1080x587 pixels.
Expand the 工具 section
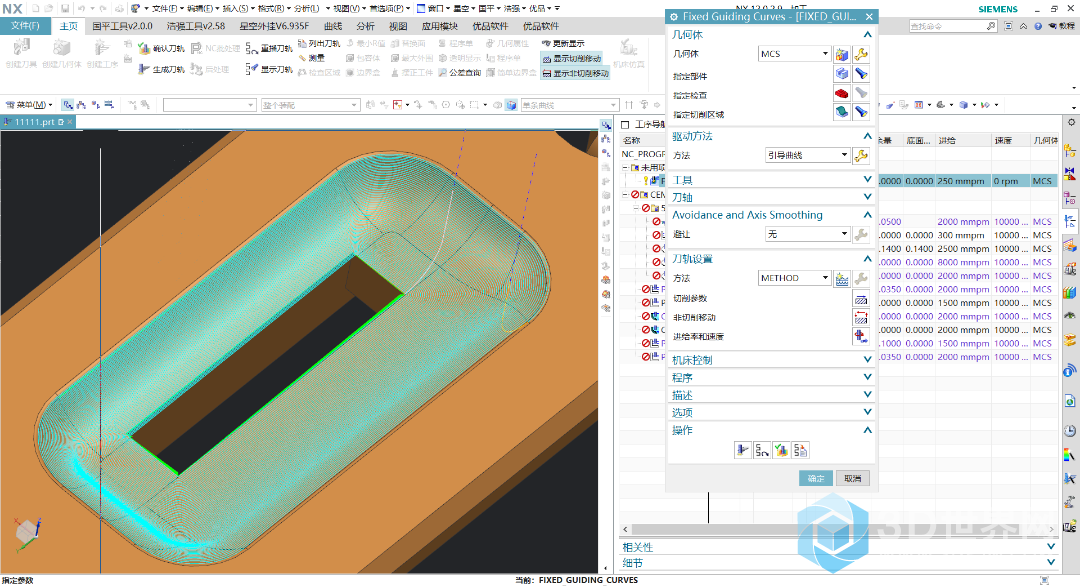(771, 181)
